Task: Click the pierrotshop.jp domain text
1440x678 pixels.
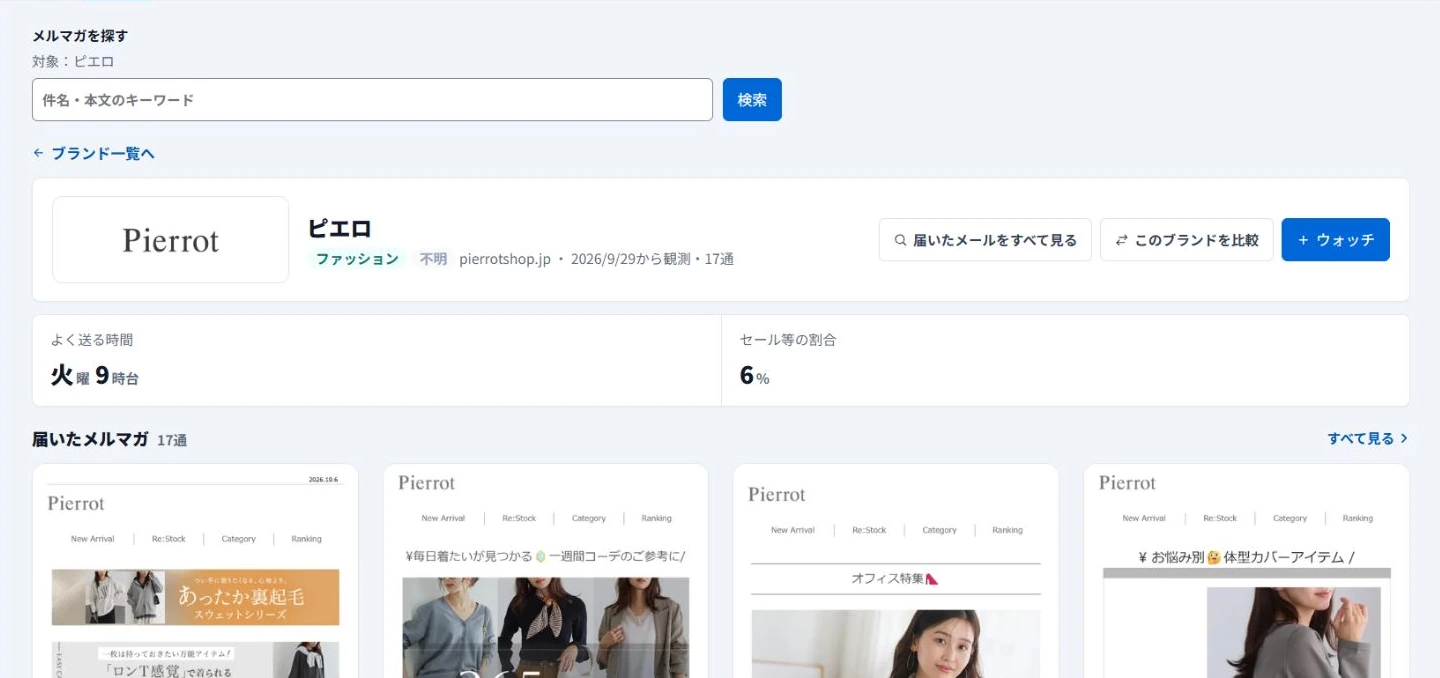Action: (505, 259)
